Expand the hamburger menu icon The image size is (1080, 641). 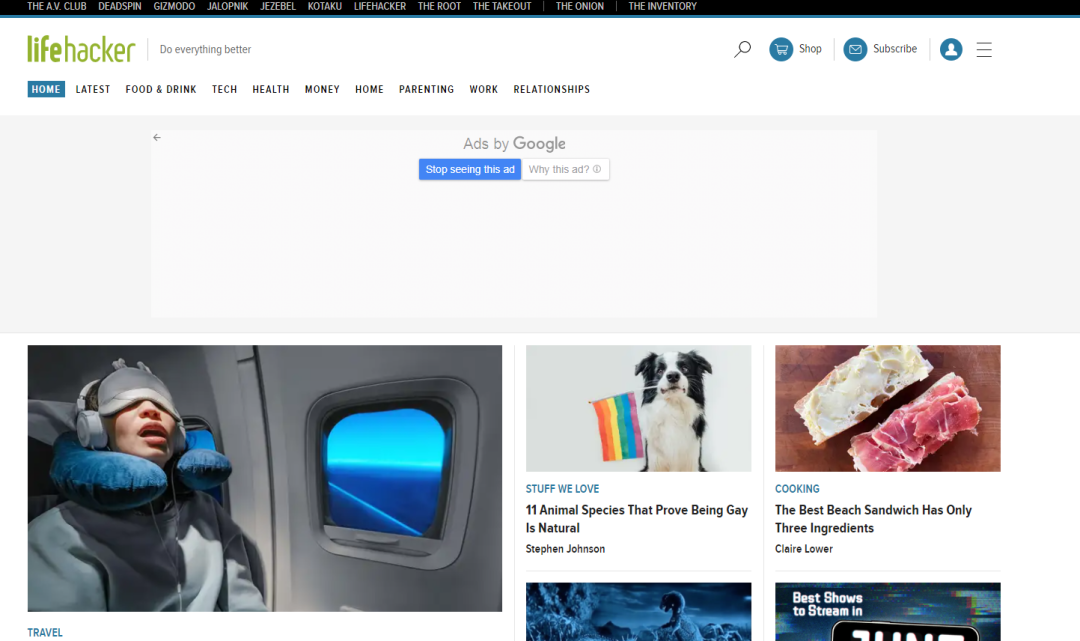tap(984, 49)
